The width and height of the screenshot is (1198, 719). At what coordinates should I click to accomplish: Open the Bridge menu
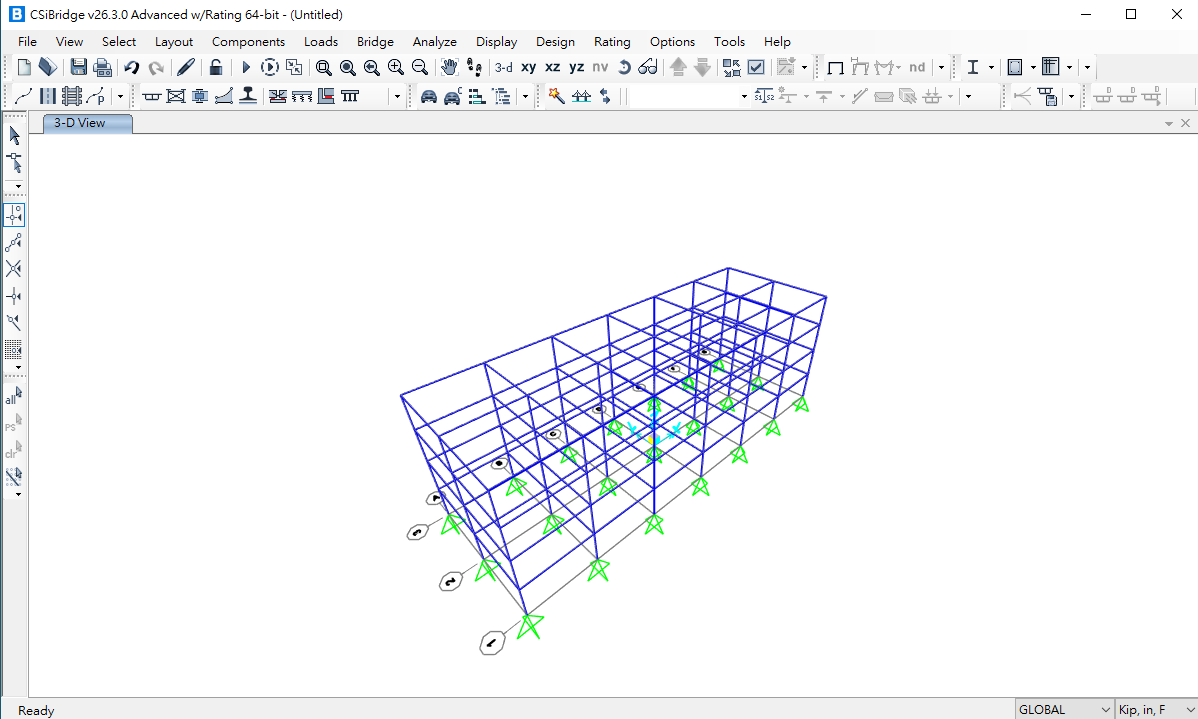pyautogui.click(x=375, y=41)
